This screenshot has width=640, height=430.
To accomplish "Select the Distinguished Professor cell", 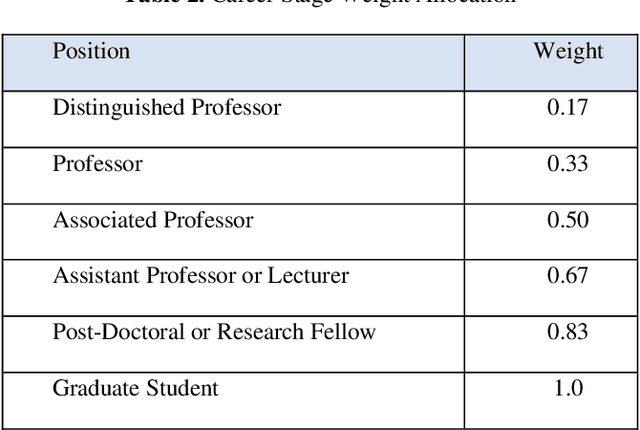I will 167,108.
